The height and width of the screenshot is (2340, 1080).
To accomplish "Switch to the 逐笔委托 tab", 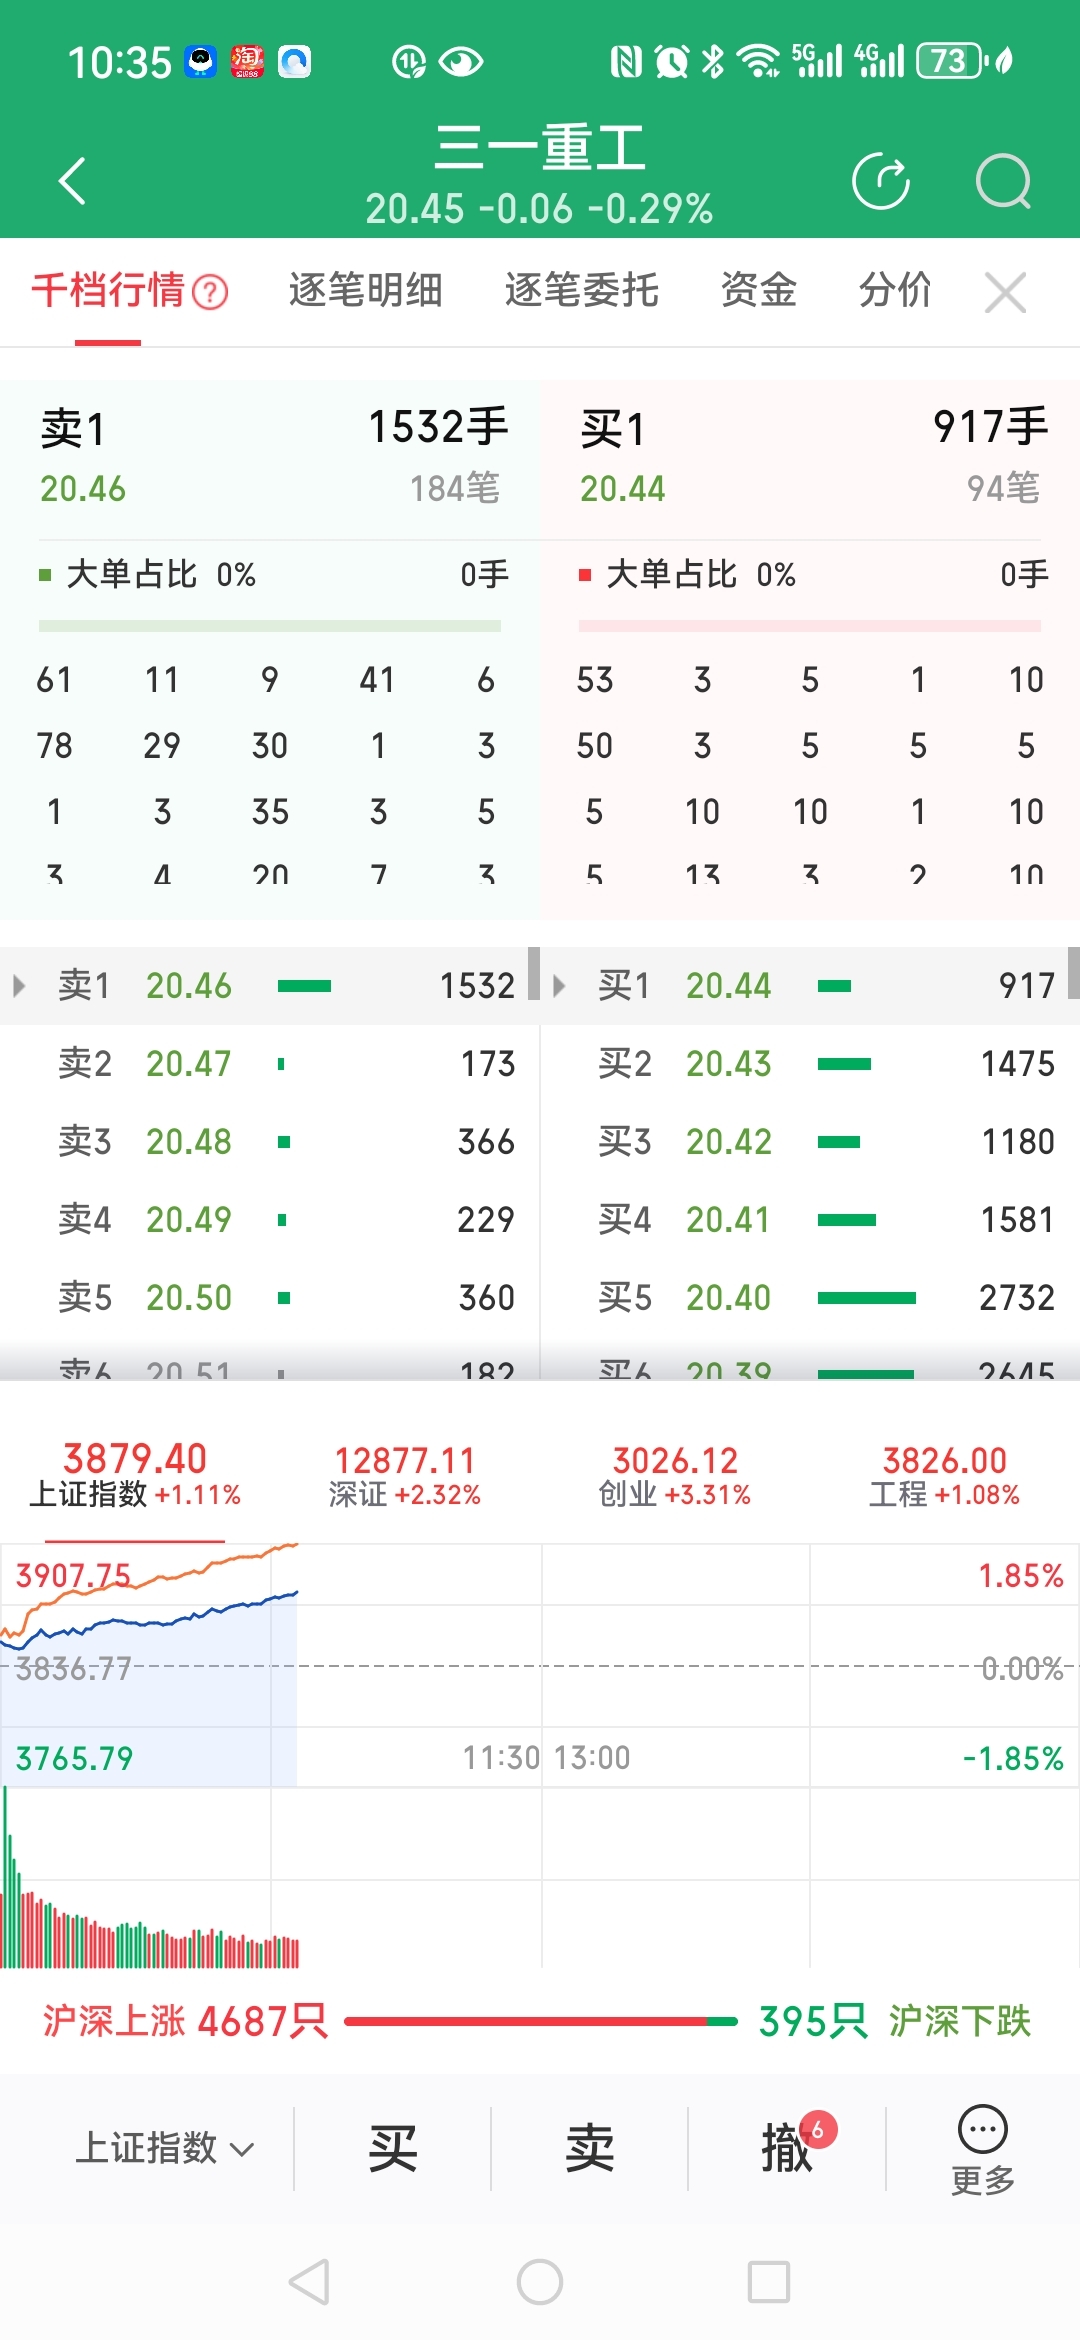I will [x=582, y=291].
